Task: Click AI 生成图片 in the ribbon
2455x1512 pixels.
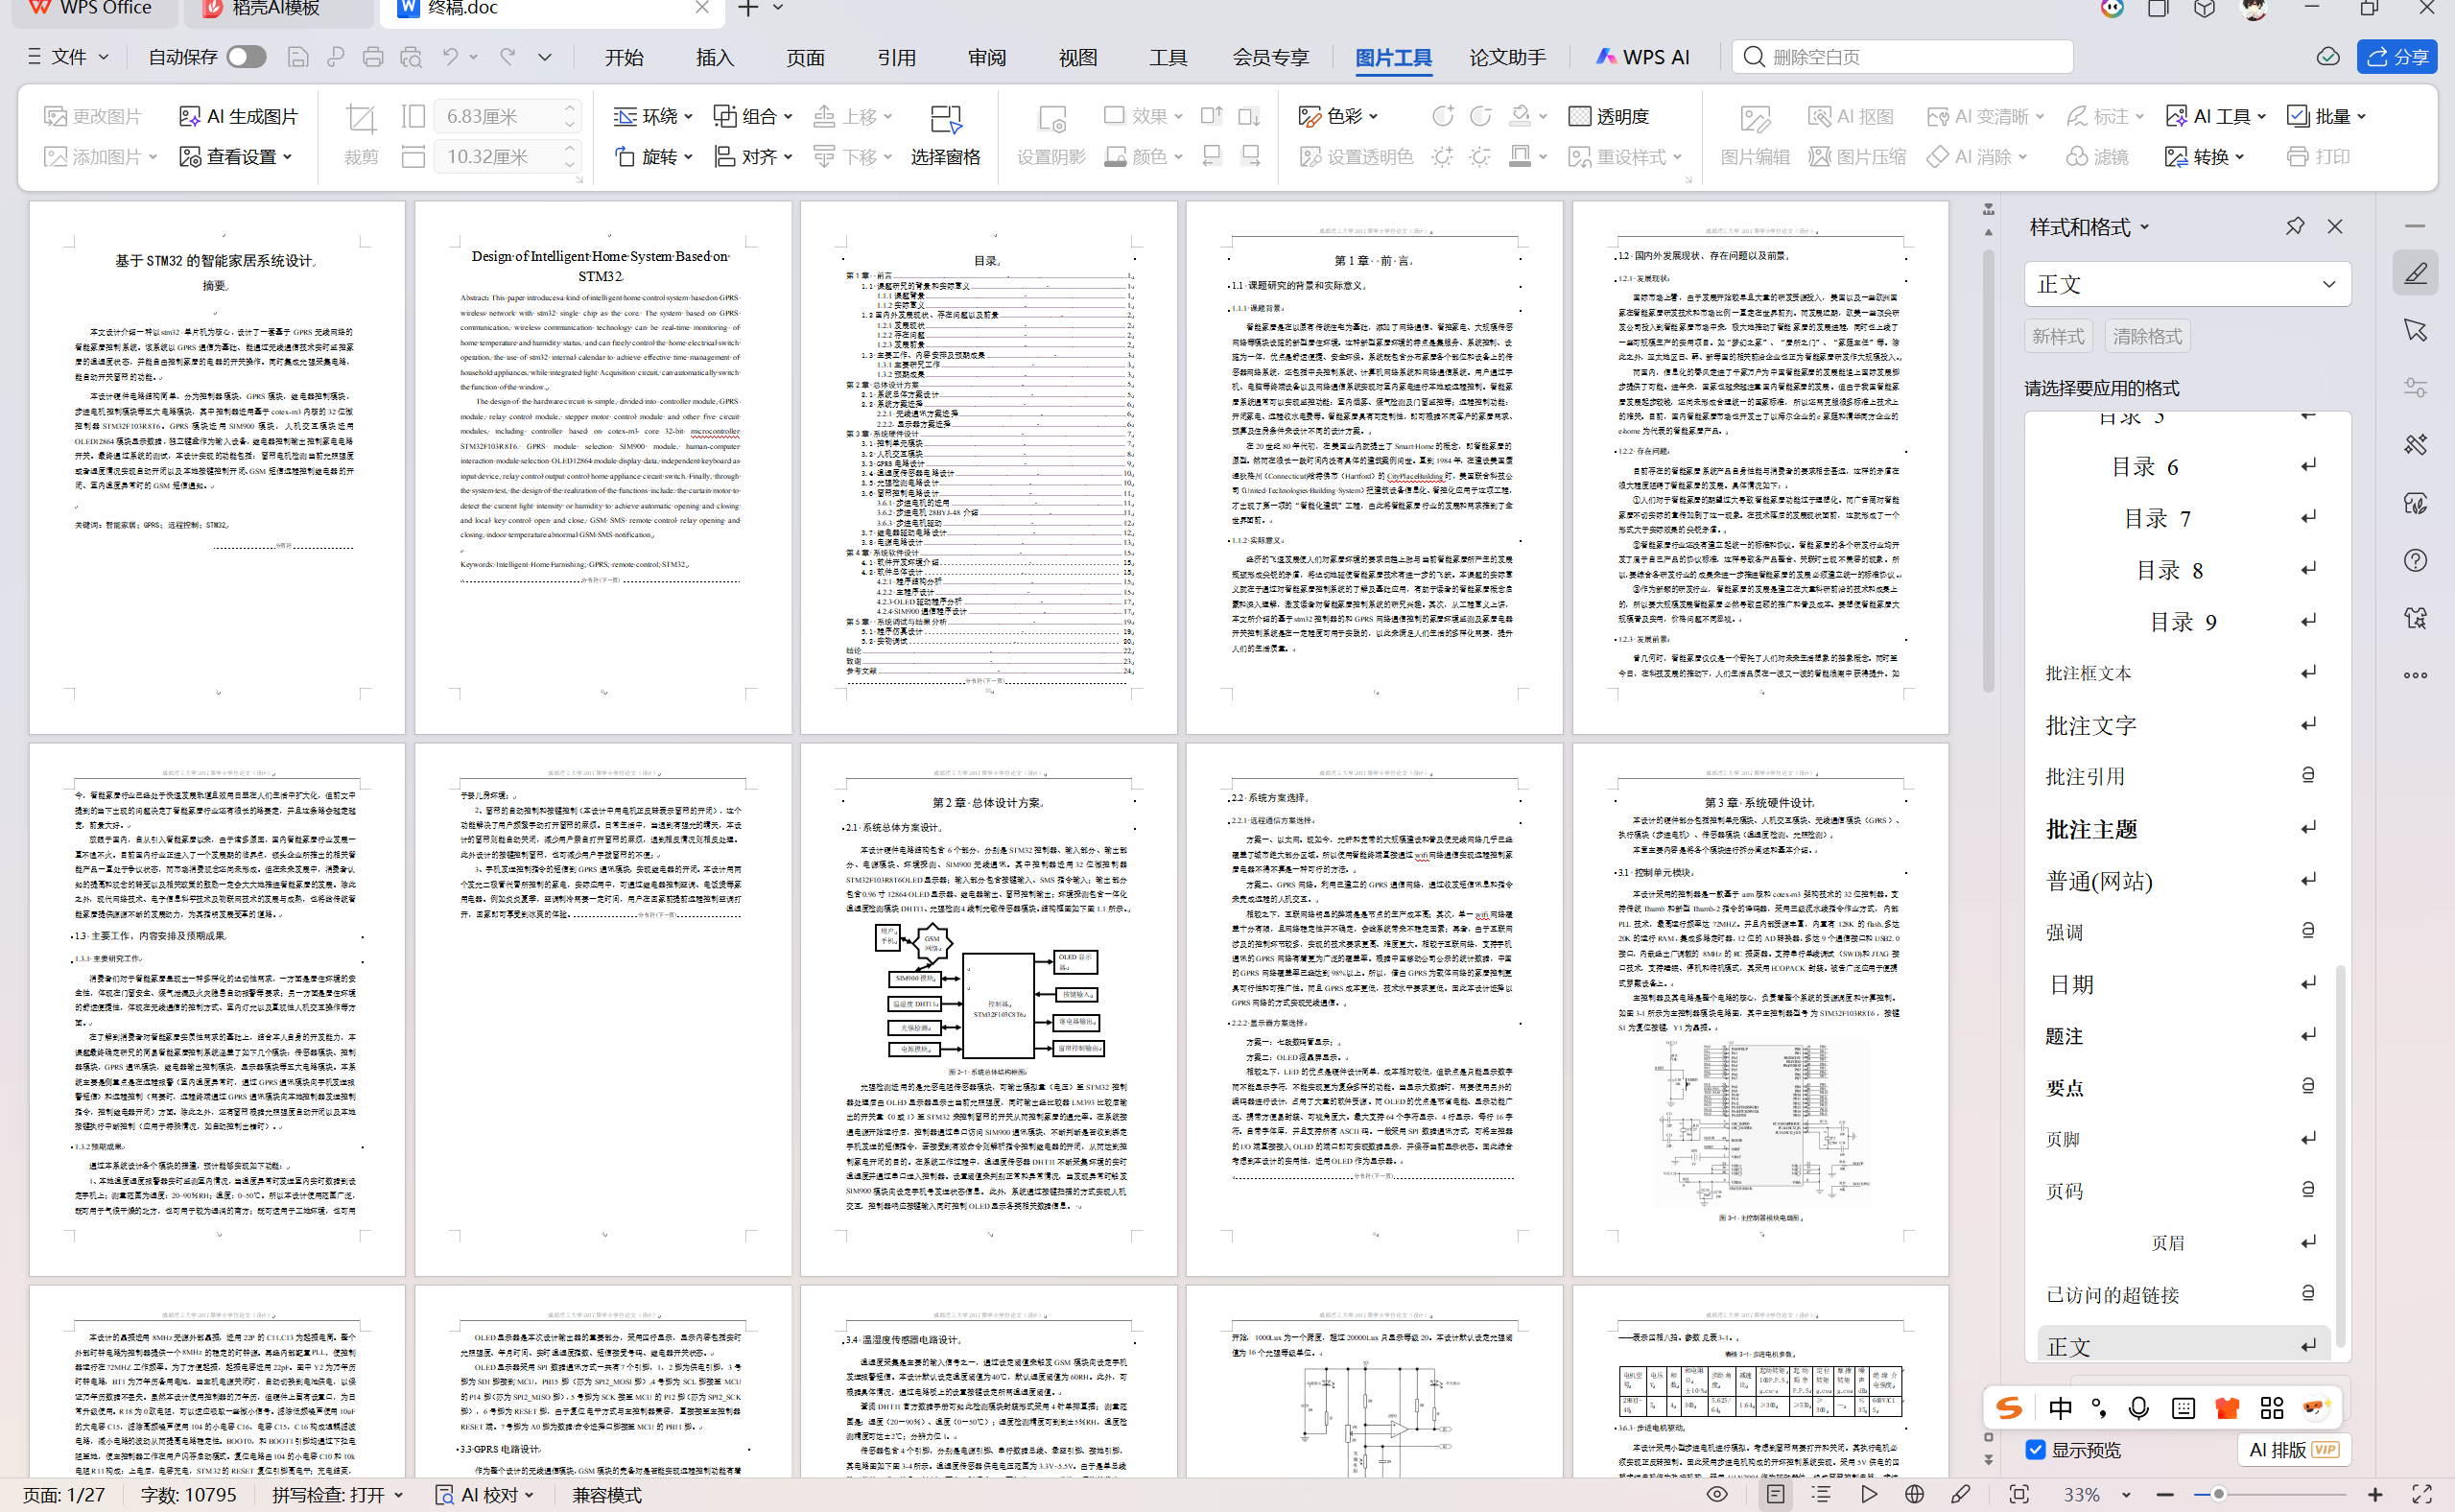Action: click(238, 117)
